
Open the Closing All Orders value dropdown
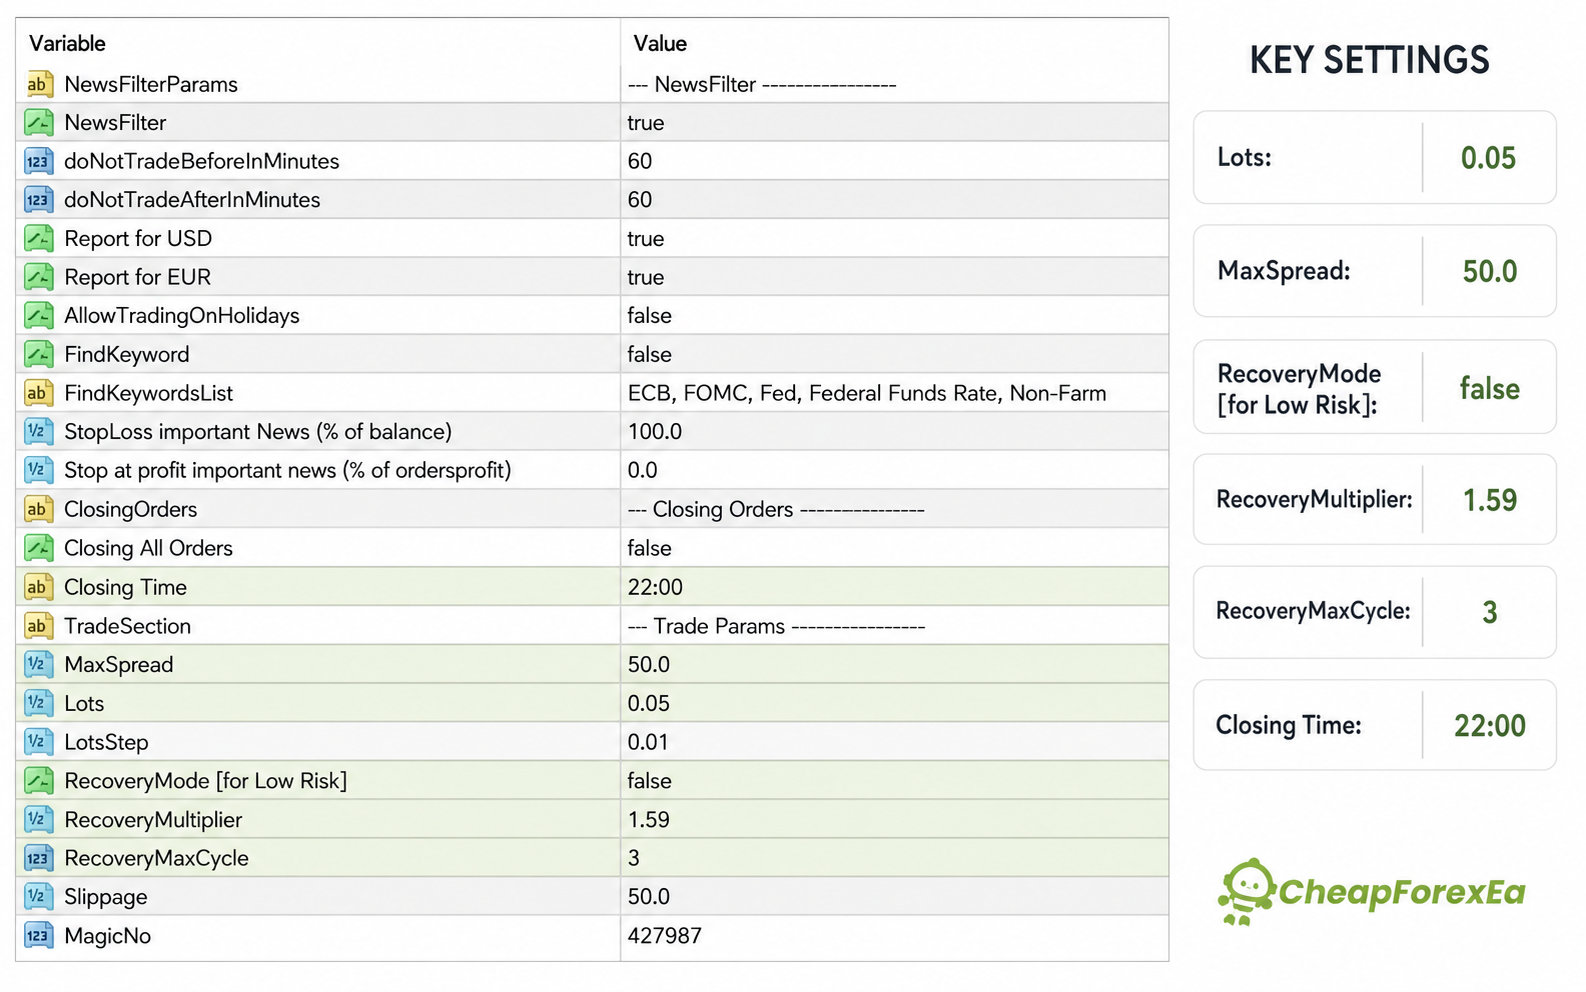pos(894,548)
